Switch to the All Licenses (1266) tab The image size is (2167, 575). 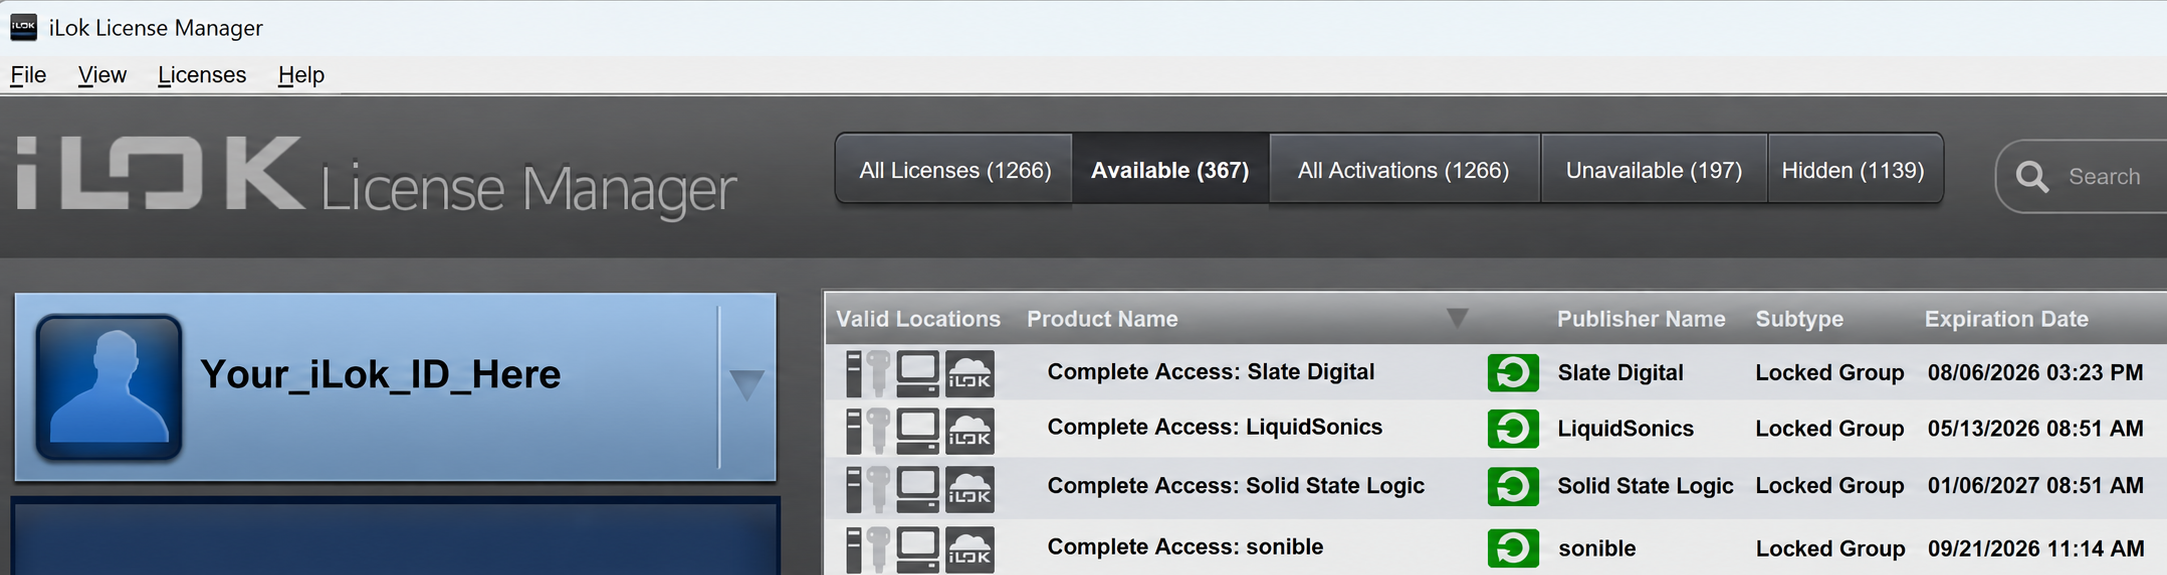(x=955, y=170)
